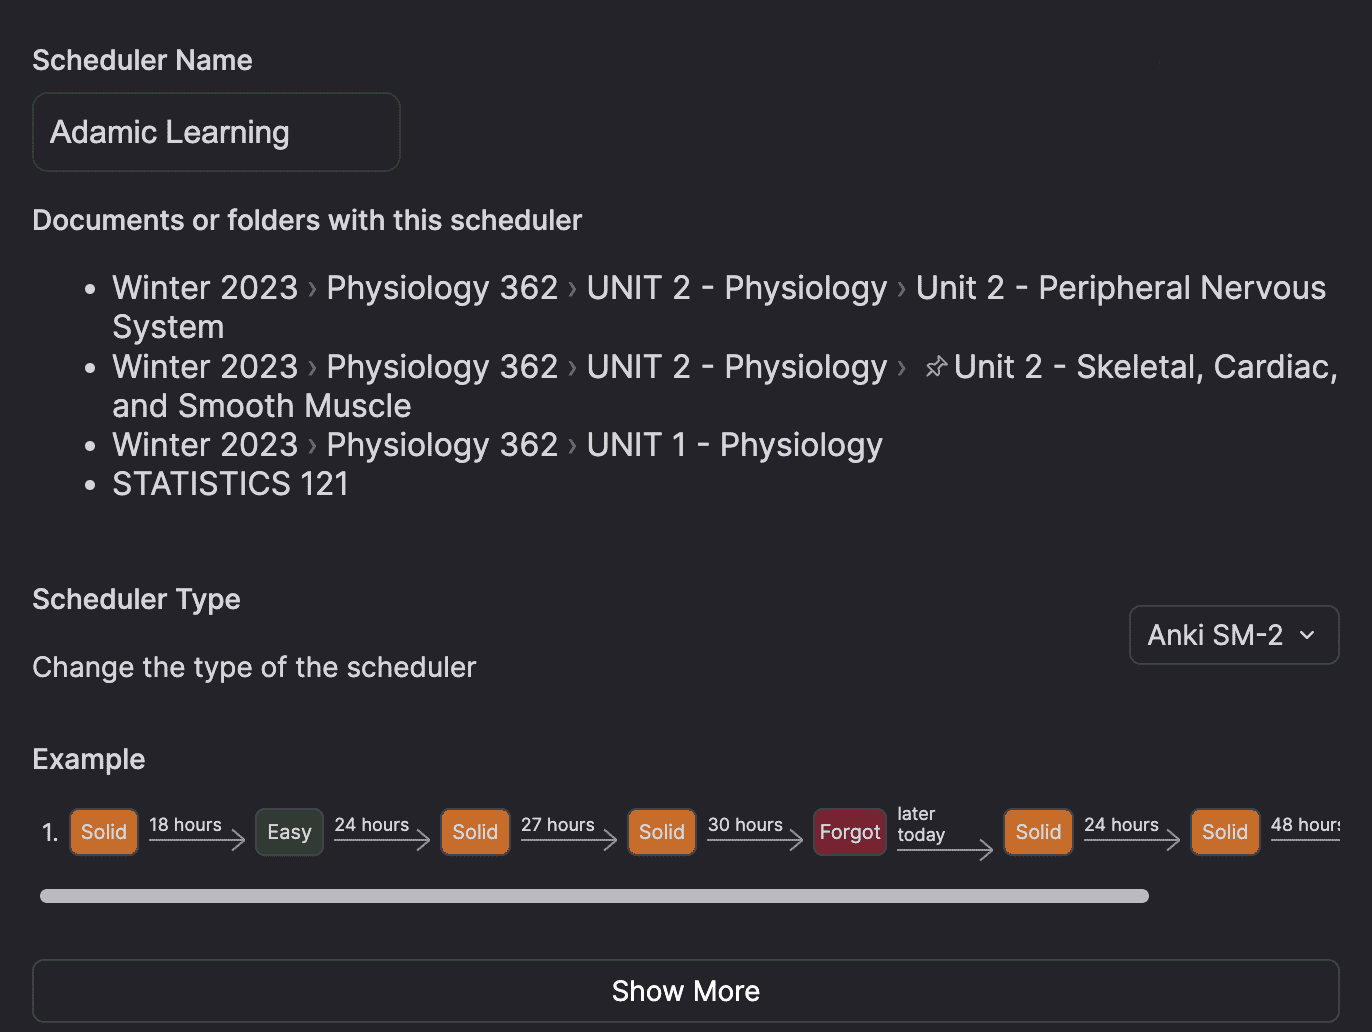Image resolution: width=1372 pixels, height=1032 pixels.
Task: Click the pin icon before Unit 2 Skeletal
Action: click(936, 367)
